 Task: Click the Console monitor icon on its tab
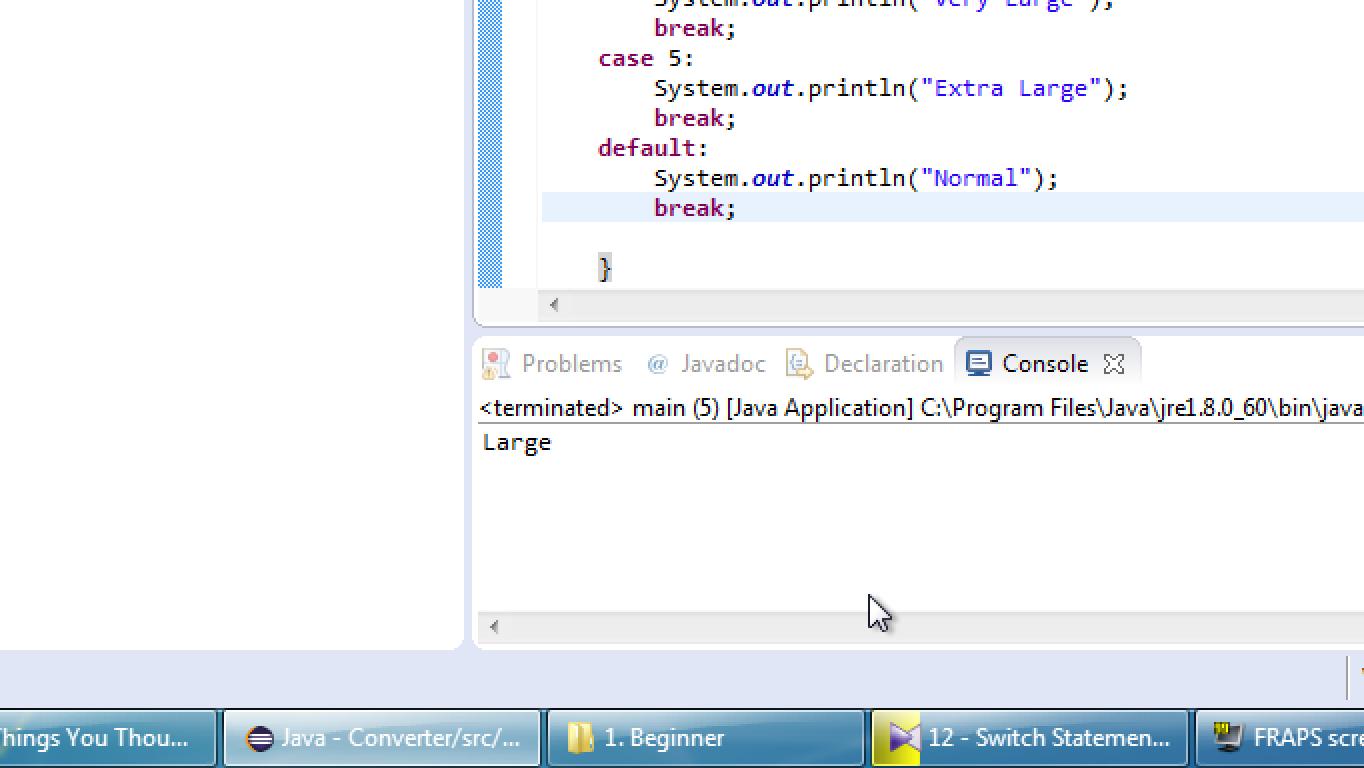[977, 363]
